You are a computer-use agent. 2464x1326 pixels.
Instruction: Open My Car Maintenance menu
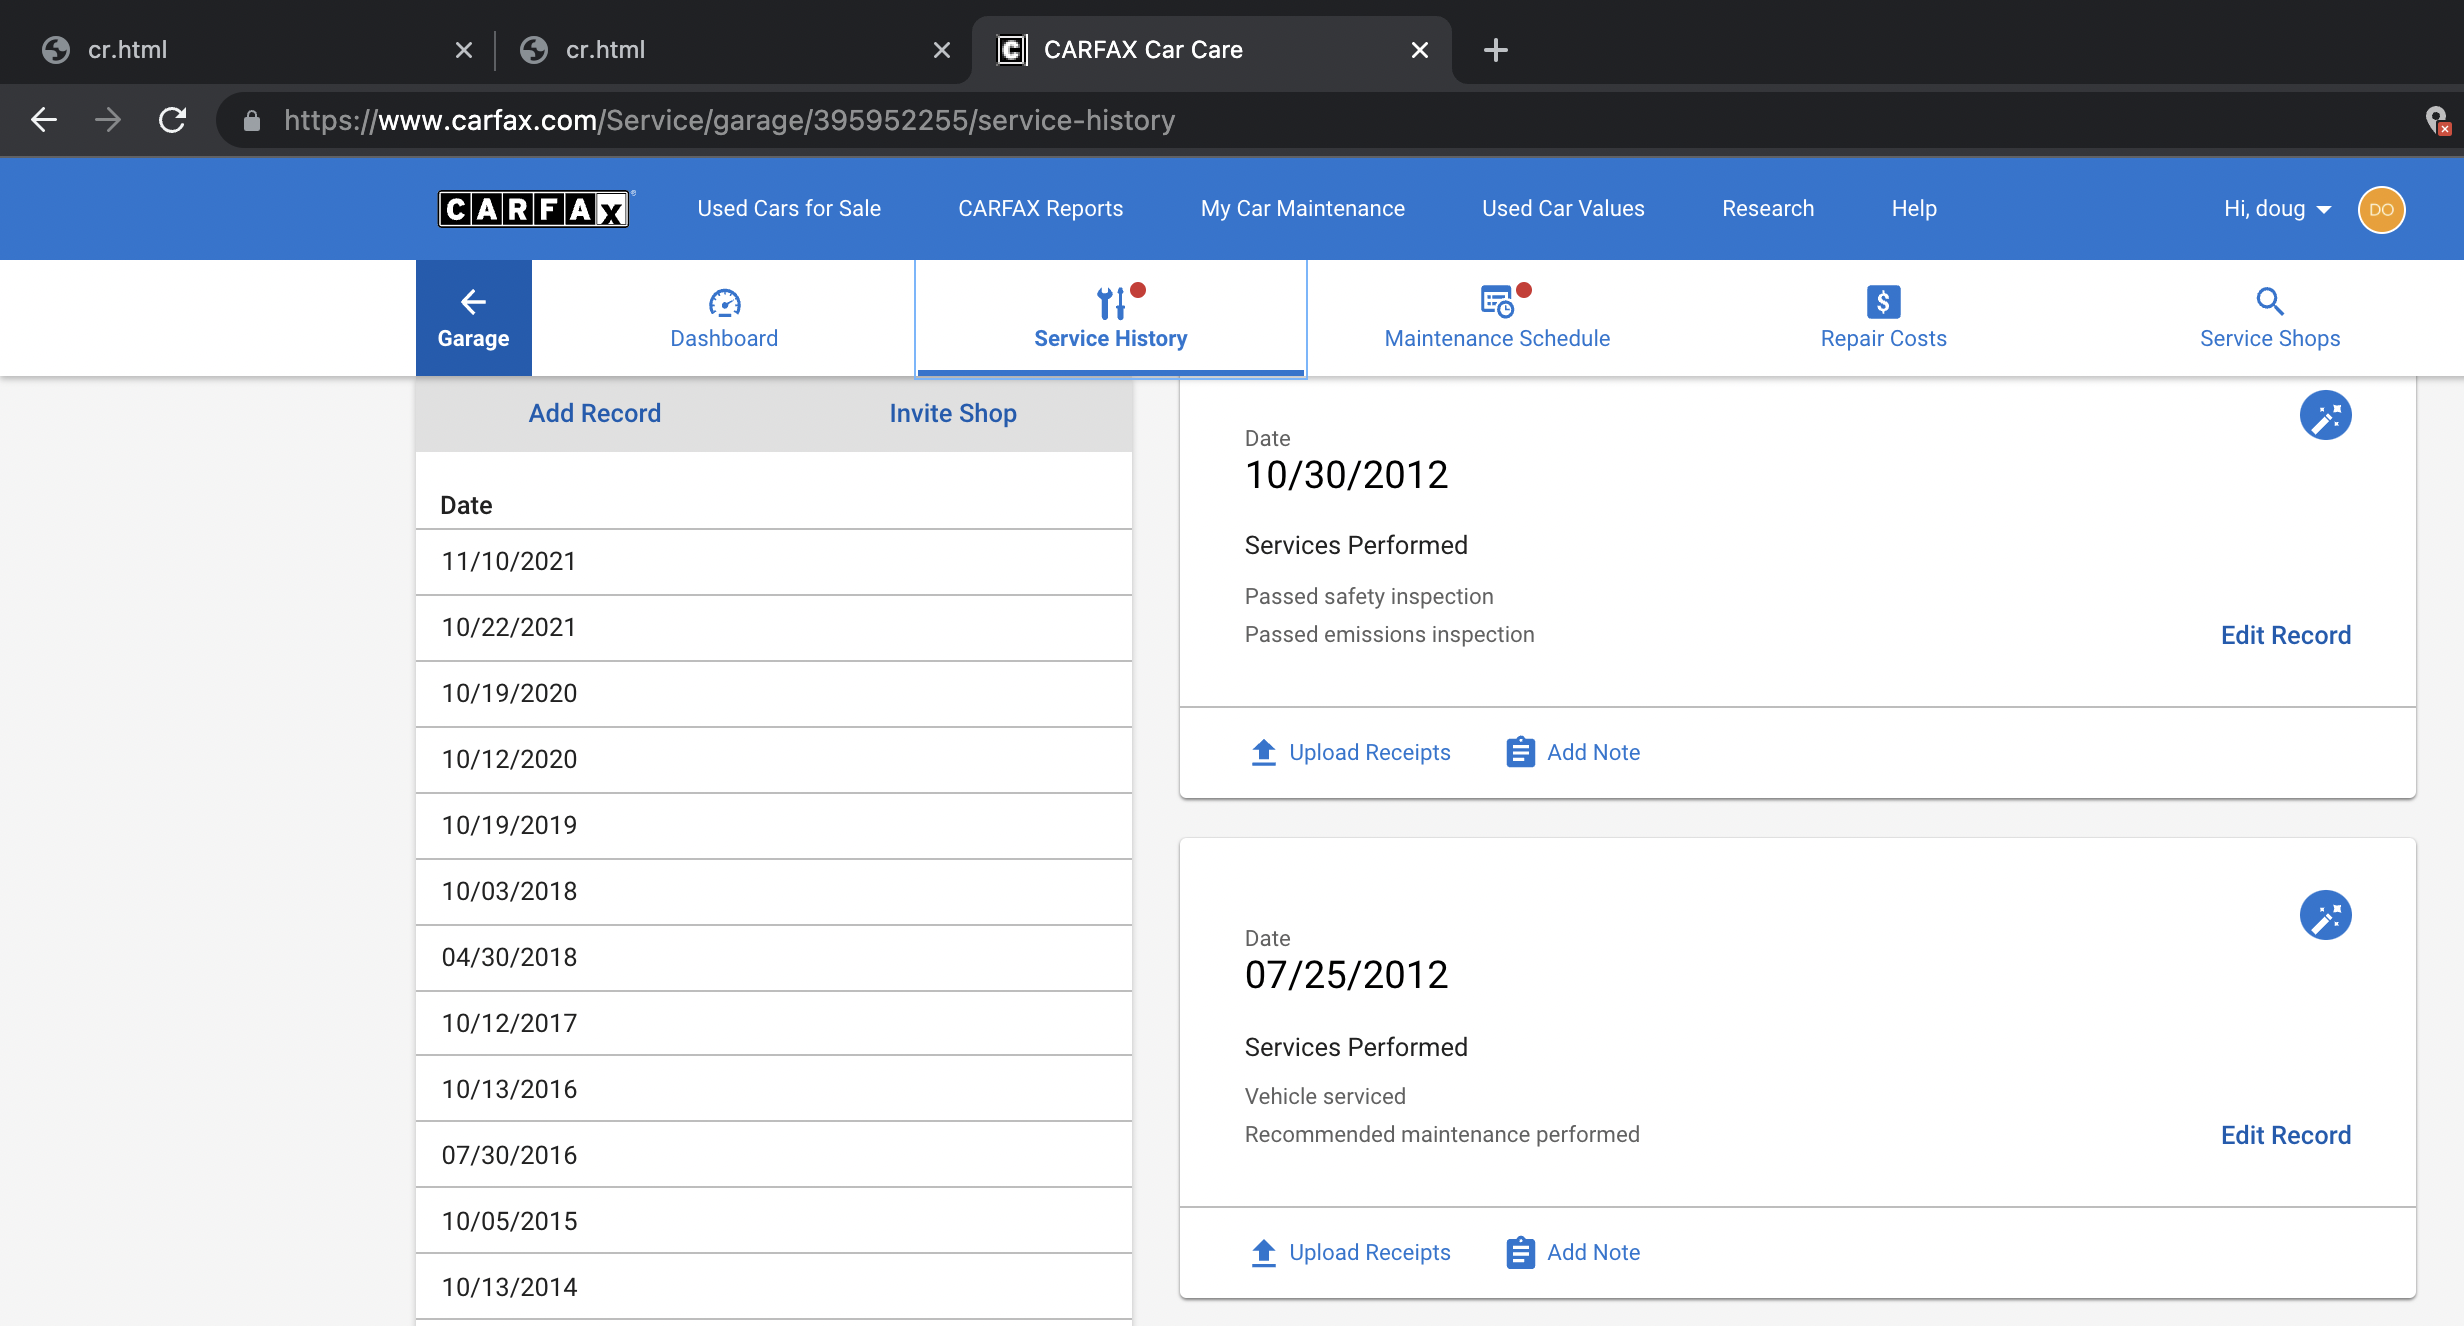click(1302, 209)
